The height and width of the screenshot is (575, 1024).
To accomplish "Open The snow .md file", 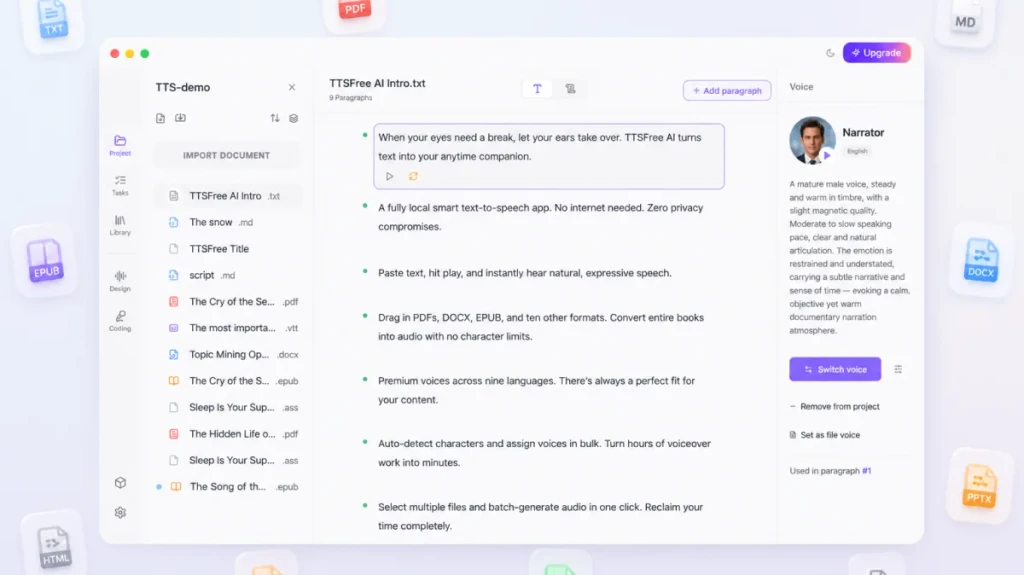I will (228, 222).
